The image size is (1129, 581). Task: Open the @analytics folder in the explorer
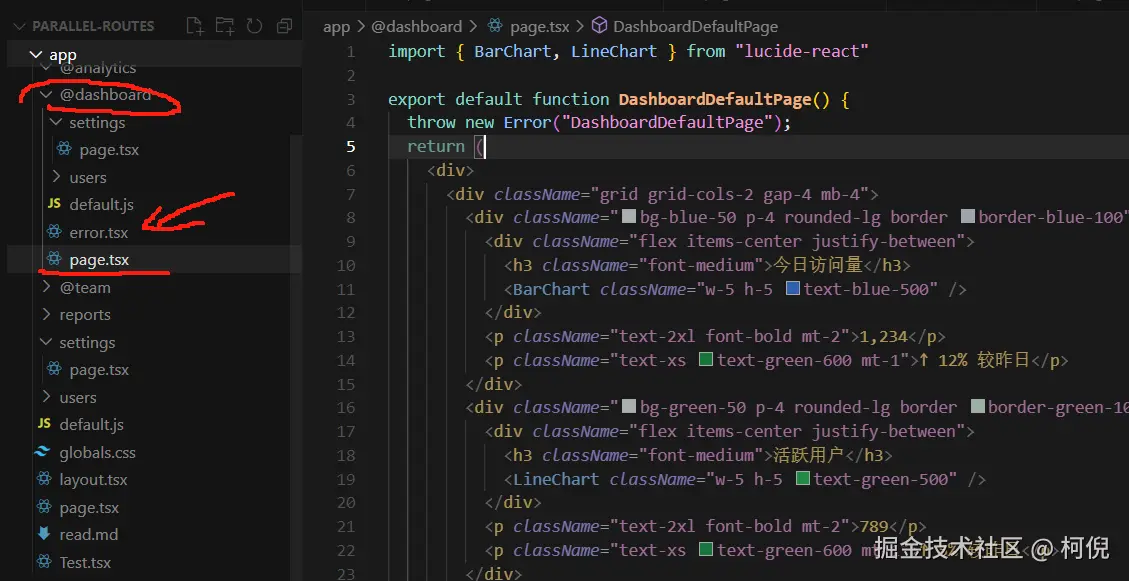97,68
